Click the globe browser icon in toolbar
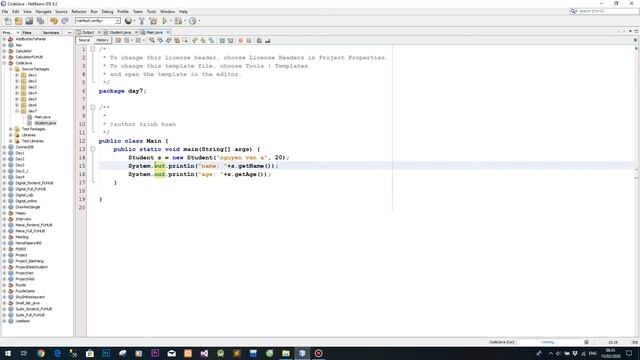Screen dimensions: 640x360 (128, 21)
